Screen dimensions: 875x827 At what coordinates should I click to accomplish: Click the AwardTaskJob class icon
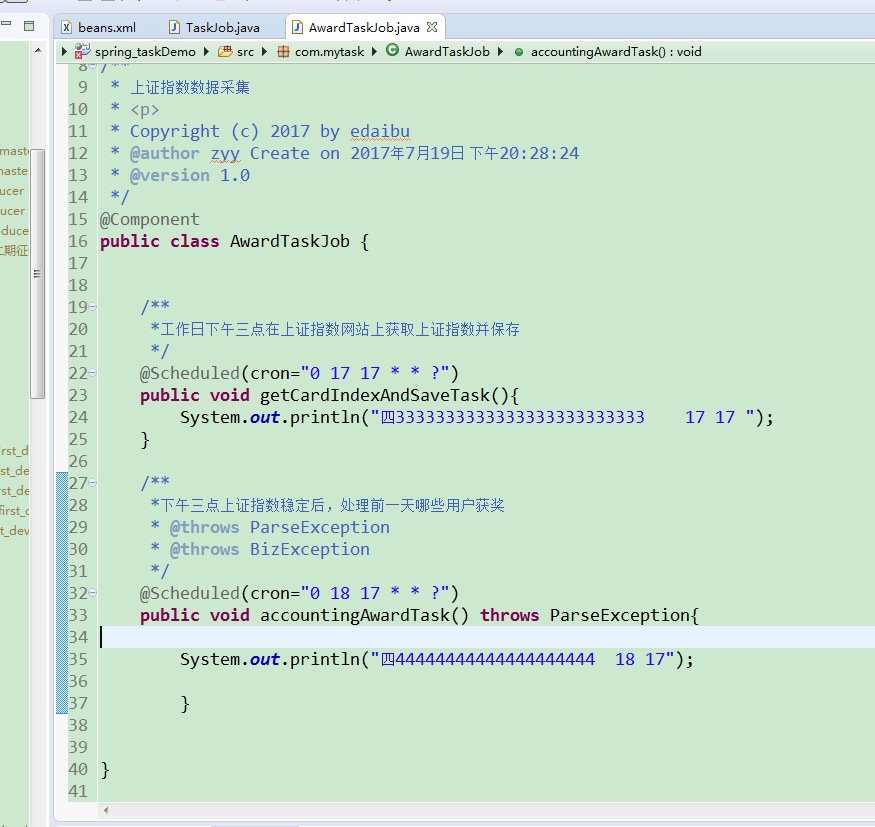click(393, 50)
